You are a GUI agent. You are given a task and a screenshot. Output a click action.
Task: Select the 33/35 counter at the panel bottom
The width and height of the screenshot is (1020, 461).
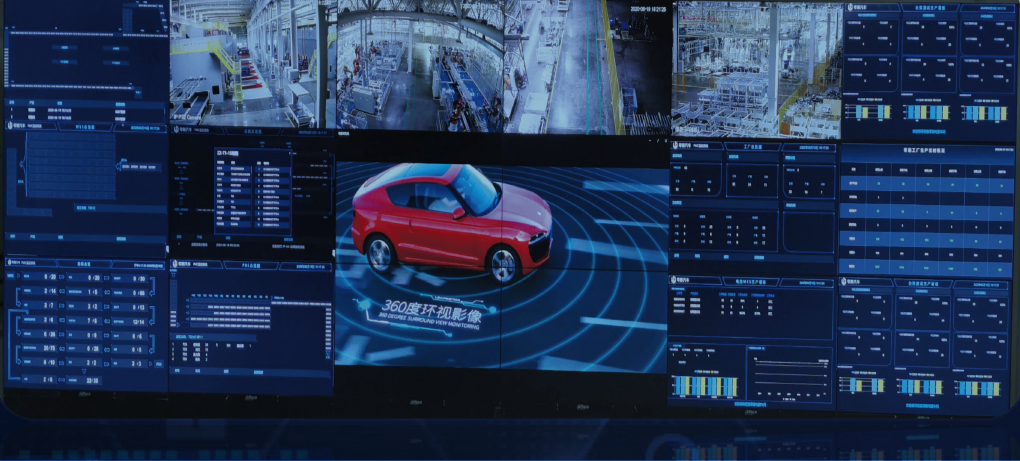click(x=92, y=380)
